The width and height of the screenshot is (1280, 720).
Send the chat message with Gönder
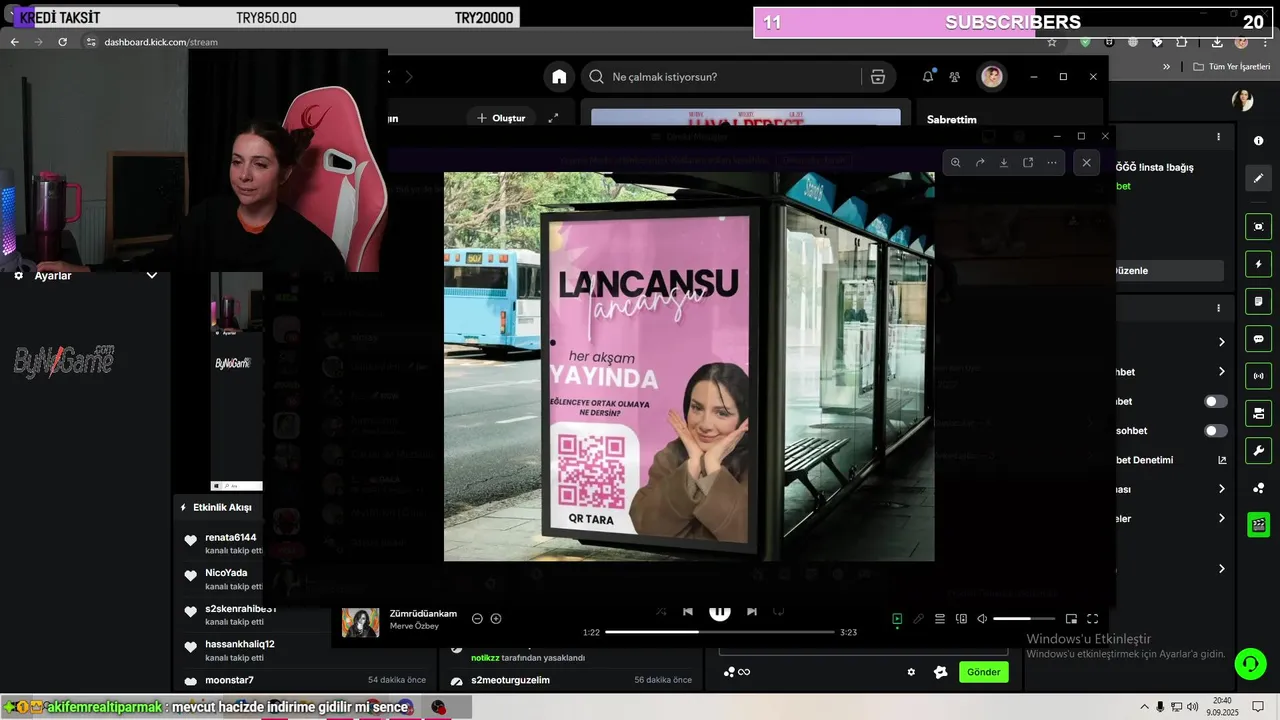(x=983, y=672)
